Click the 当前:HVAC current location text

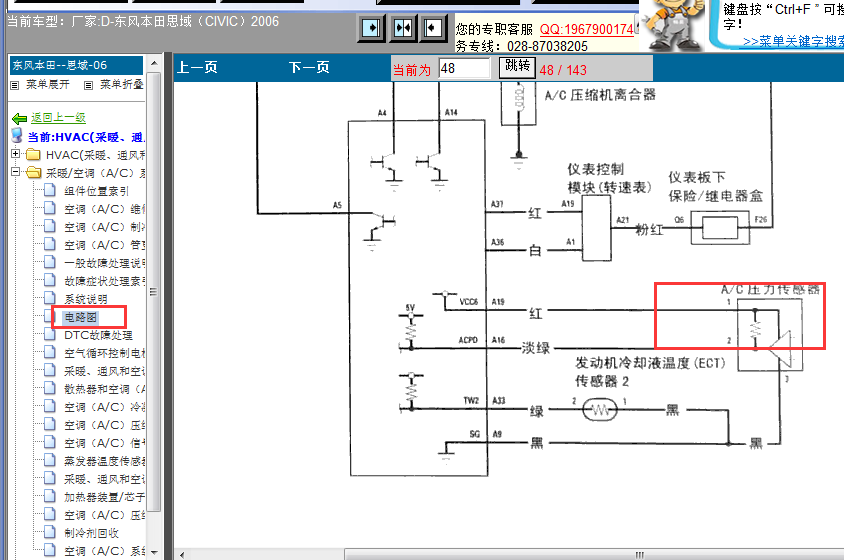[86, 137]
